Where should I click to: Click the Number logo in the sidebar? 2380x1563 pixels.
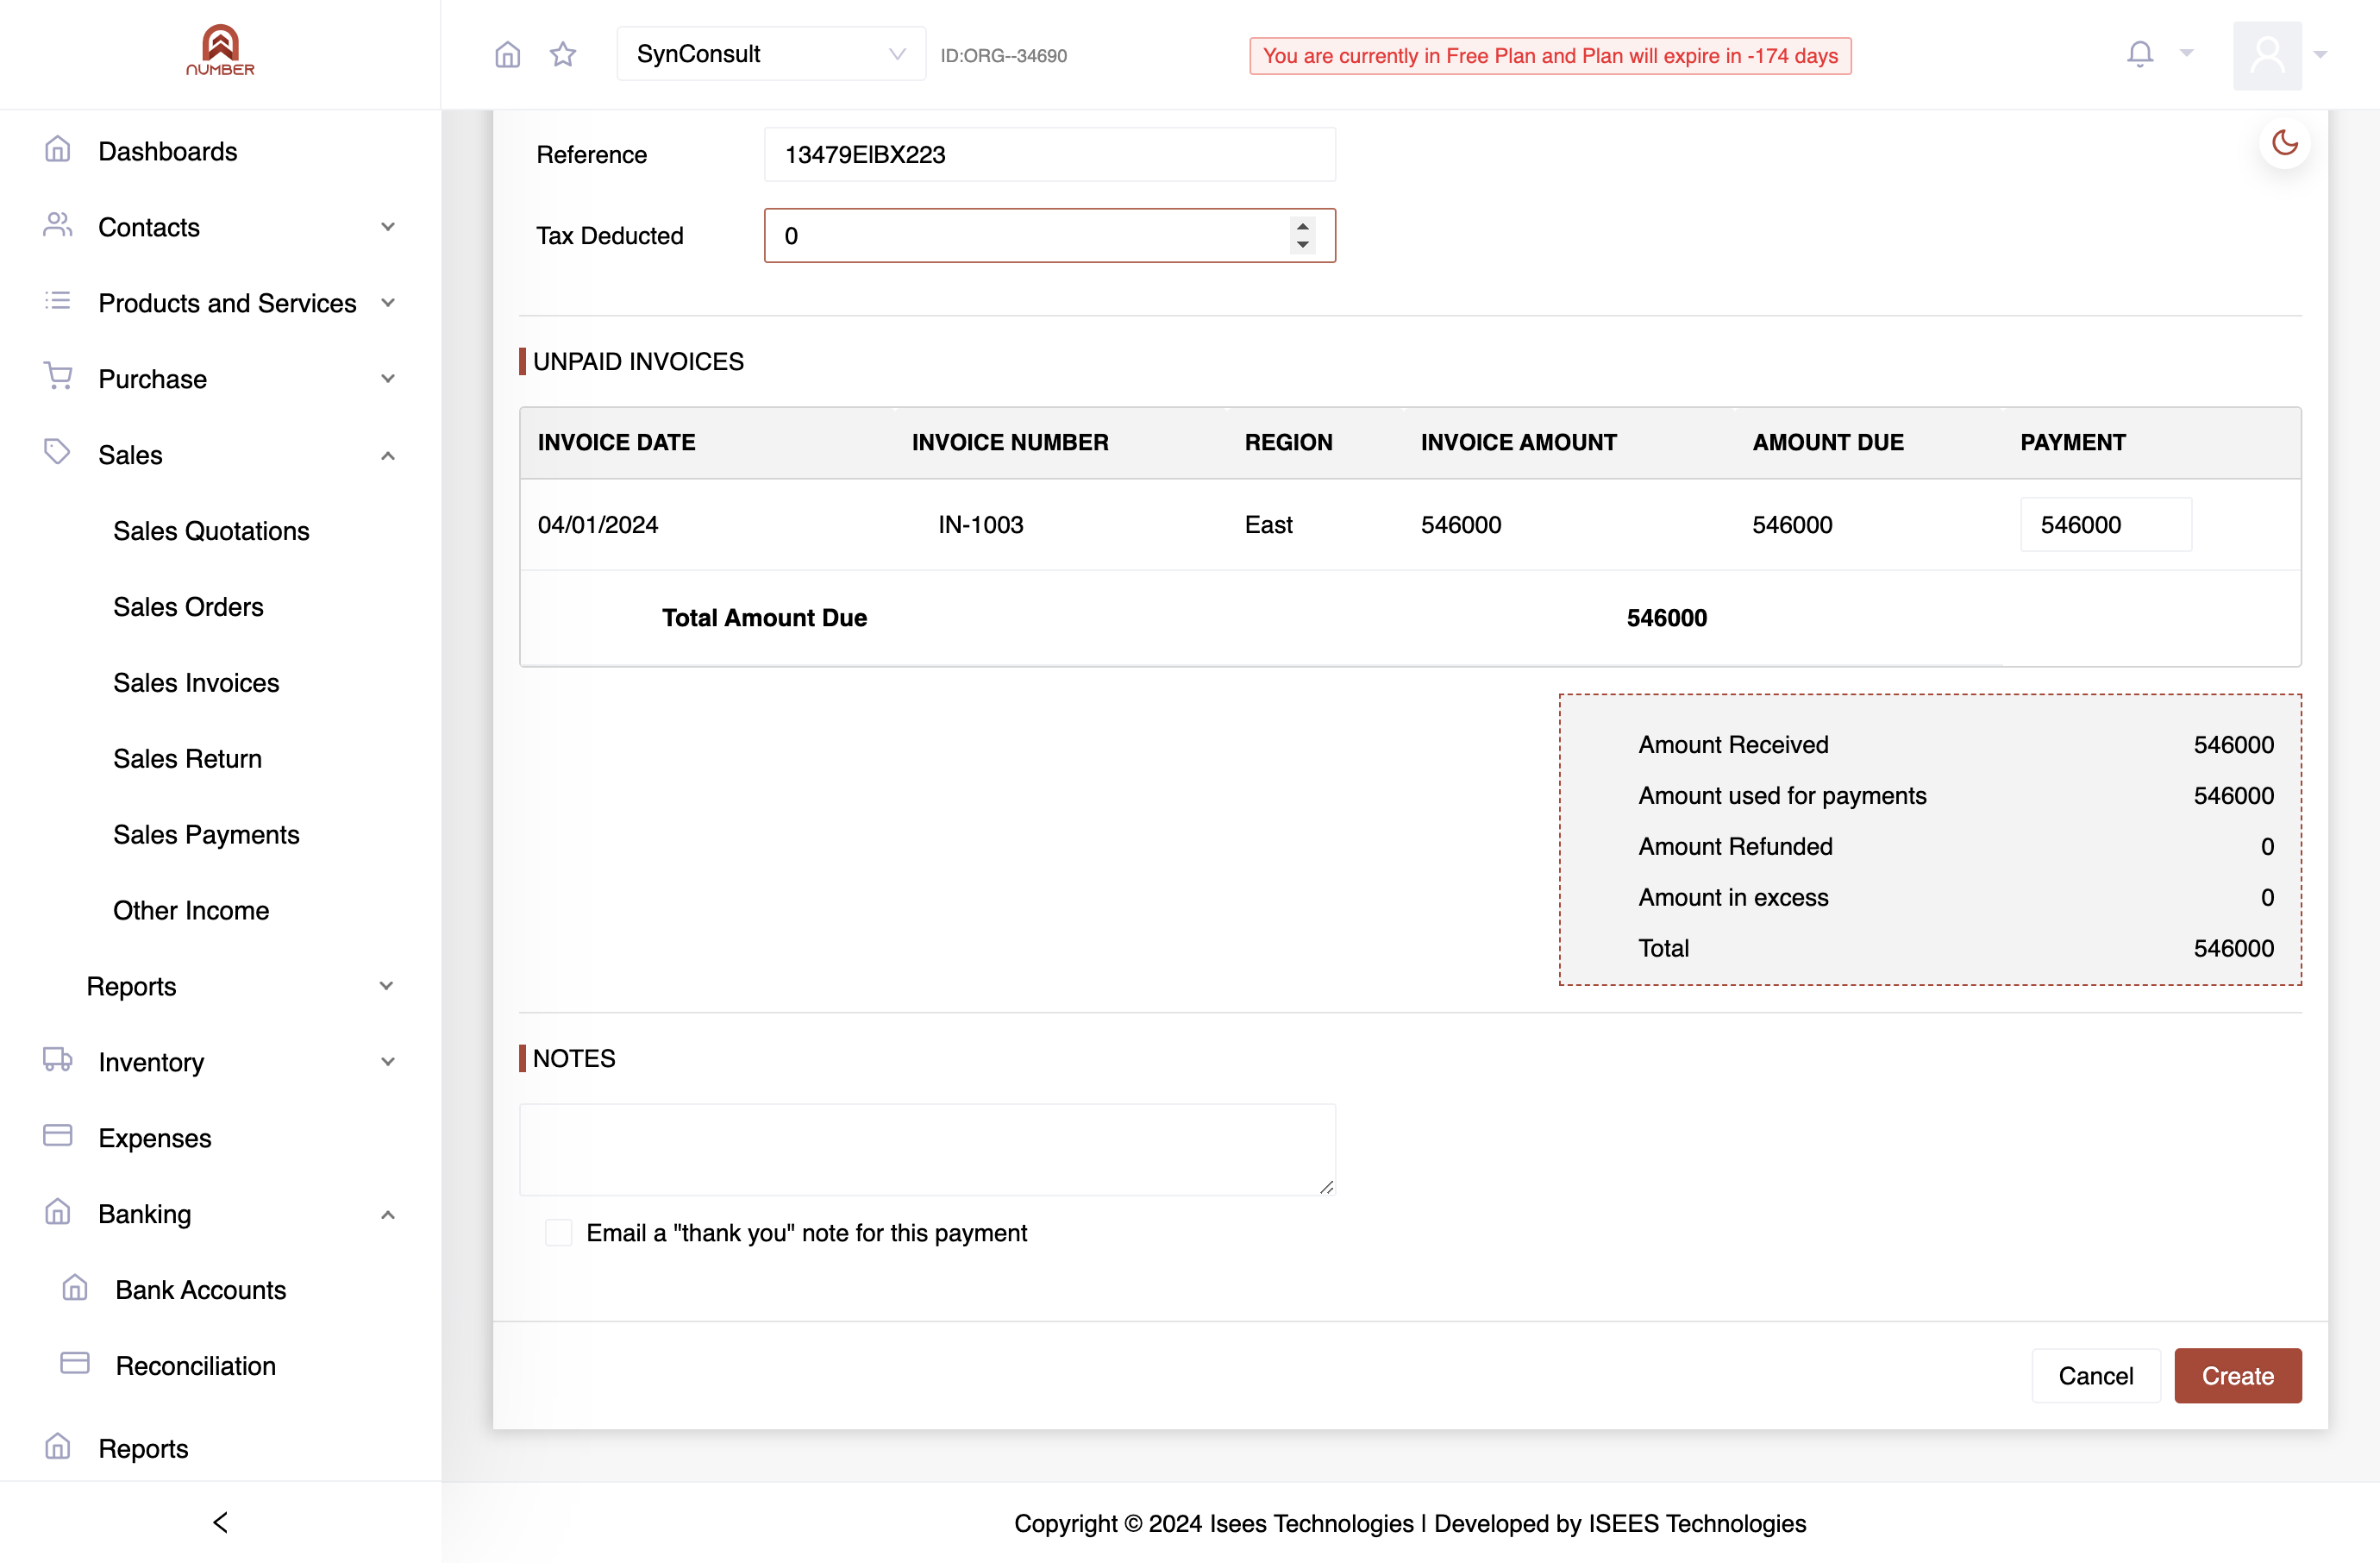(x=220, y=51)
